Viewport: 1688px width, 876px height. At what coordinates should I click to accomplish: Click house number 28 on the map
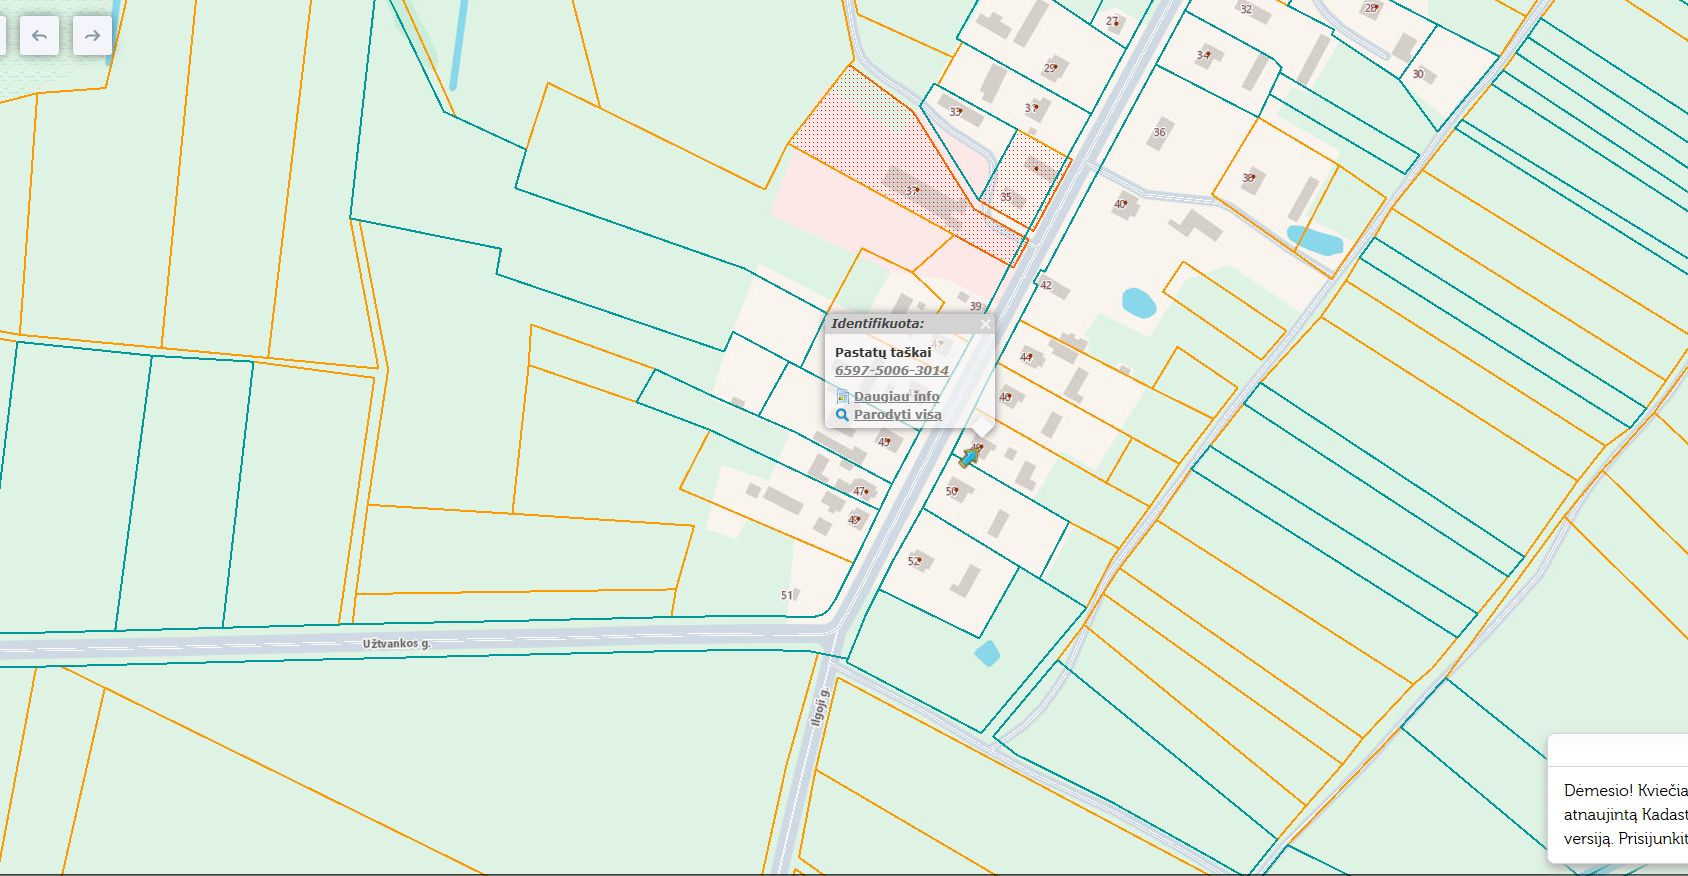click(1371, 8)
